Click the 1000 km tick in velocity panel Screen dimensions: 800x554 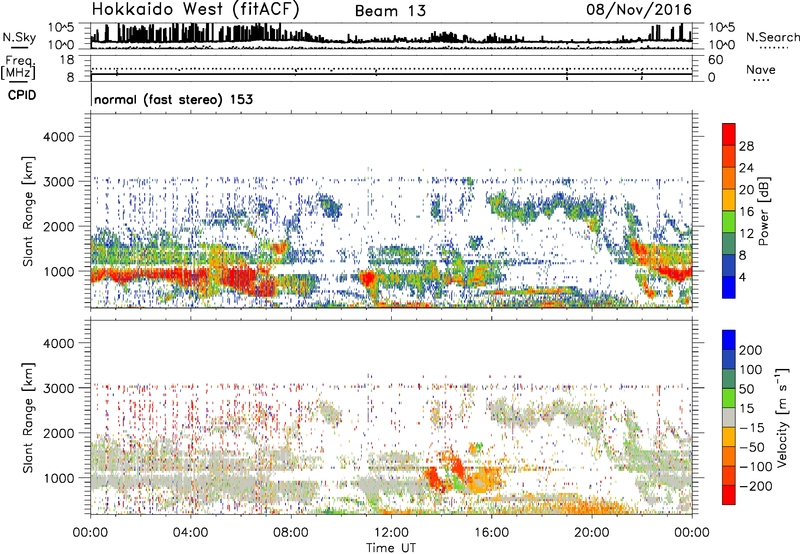(58, 478)
